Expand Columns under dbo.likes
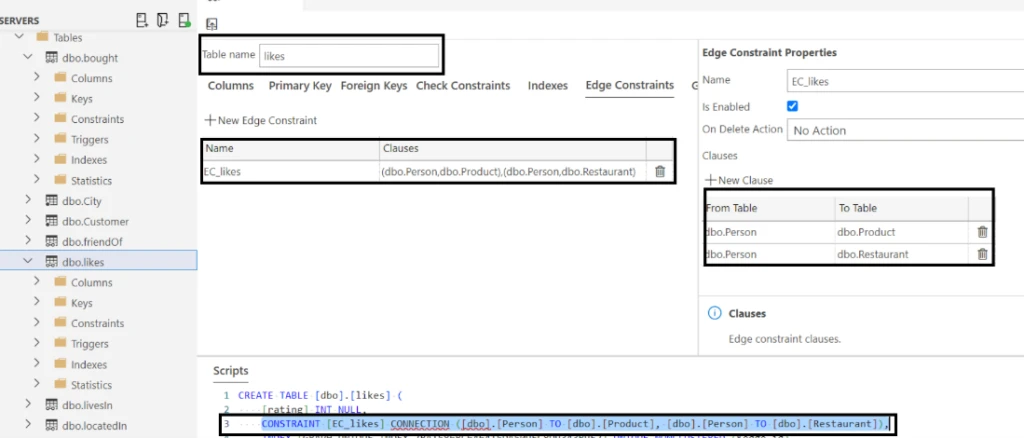 (x=37, y=282)
